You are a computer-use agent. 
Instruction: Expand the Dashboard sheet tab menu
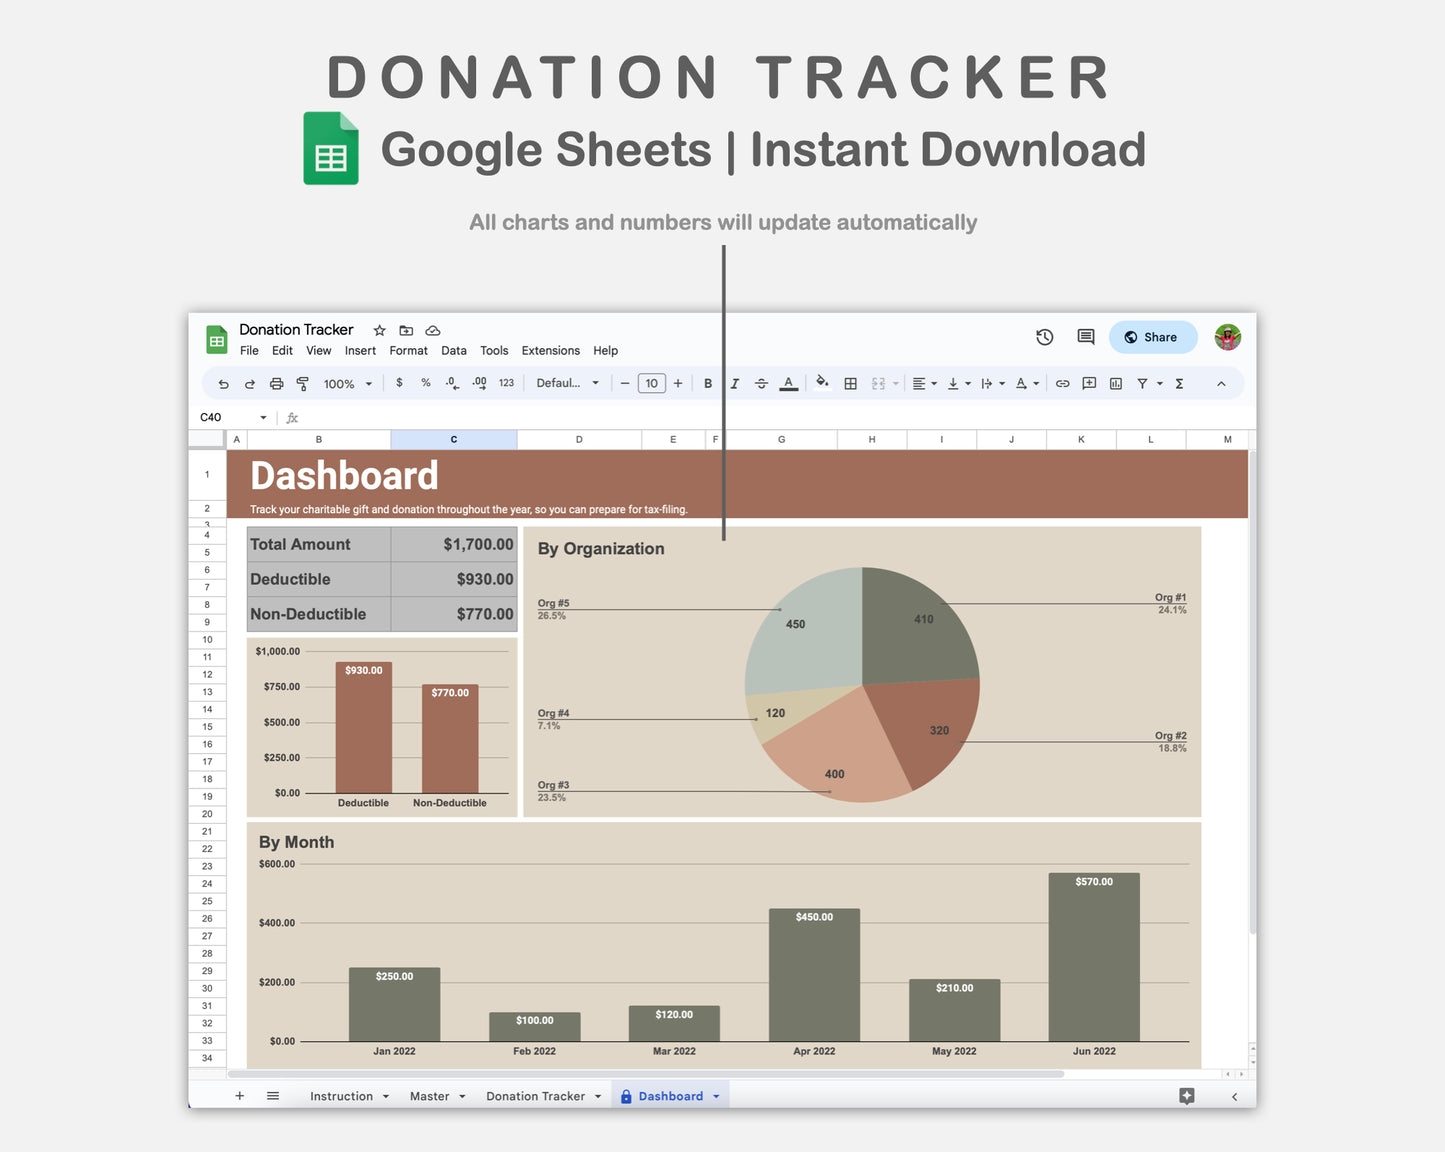point(716,1096)
